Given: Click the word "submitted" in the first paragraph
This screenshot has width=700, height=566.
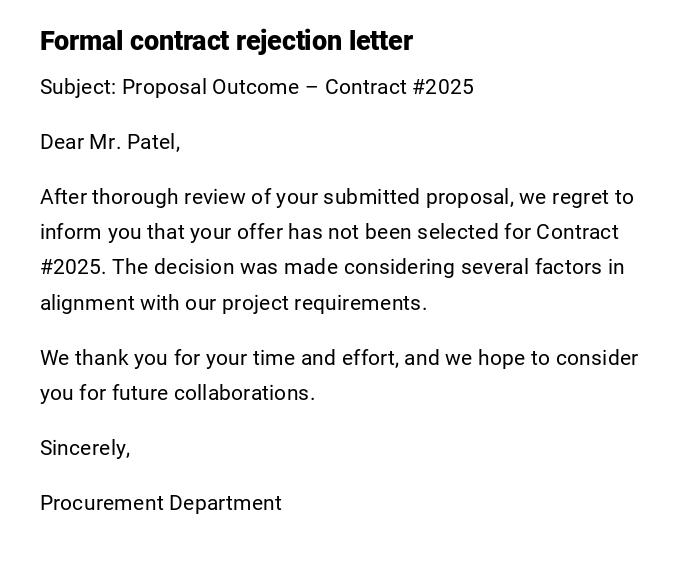Looking at the screenshot, I should click(371, 197).
